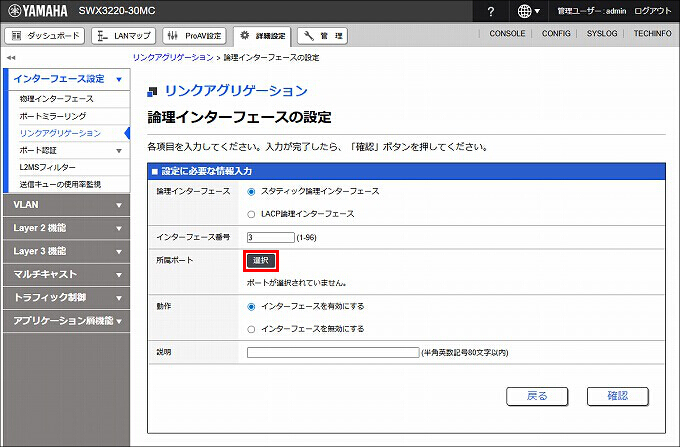Expand the VLAN menu section
680x447 pixels.
[66, 205]
